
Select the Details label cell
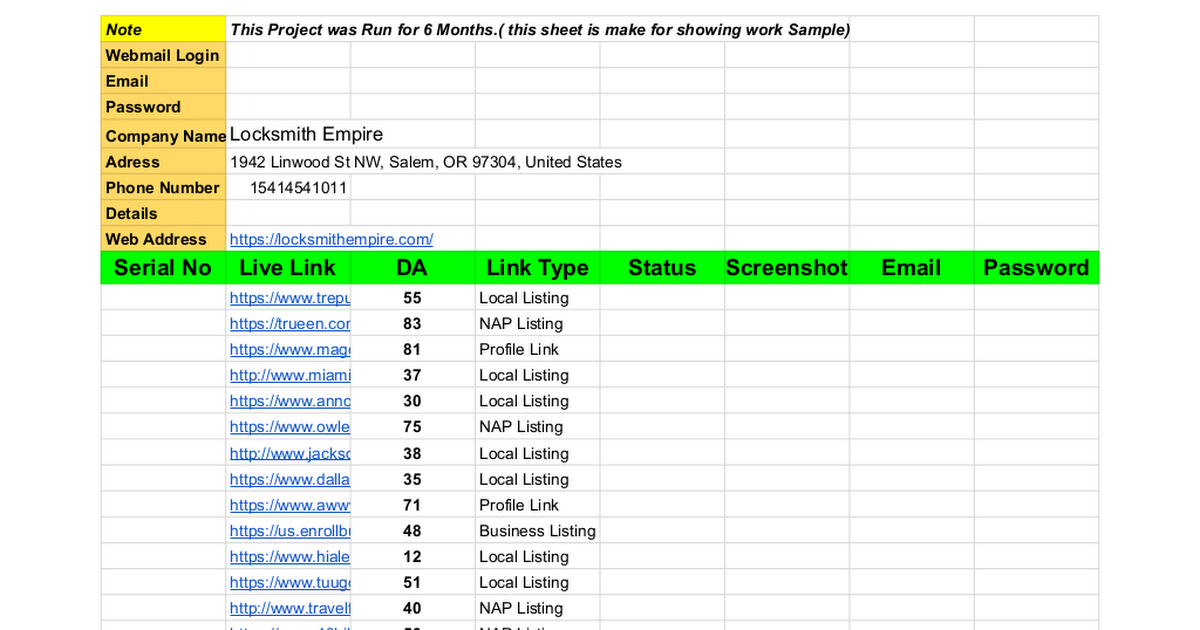click(164, 214)
